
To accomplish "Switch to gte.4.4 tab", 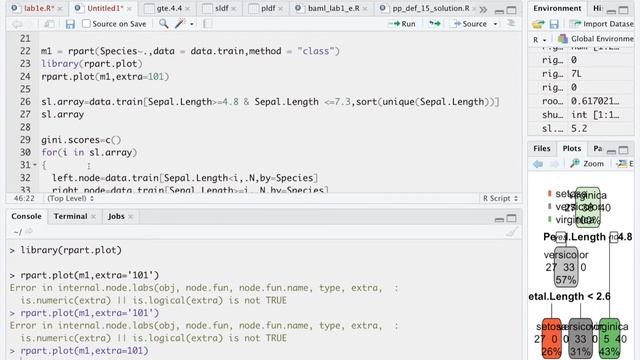I will (x=168, y=8).
